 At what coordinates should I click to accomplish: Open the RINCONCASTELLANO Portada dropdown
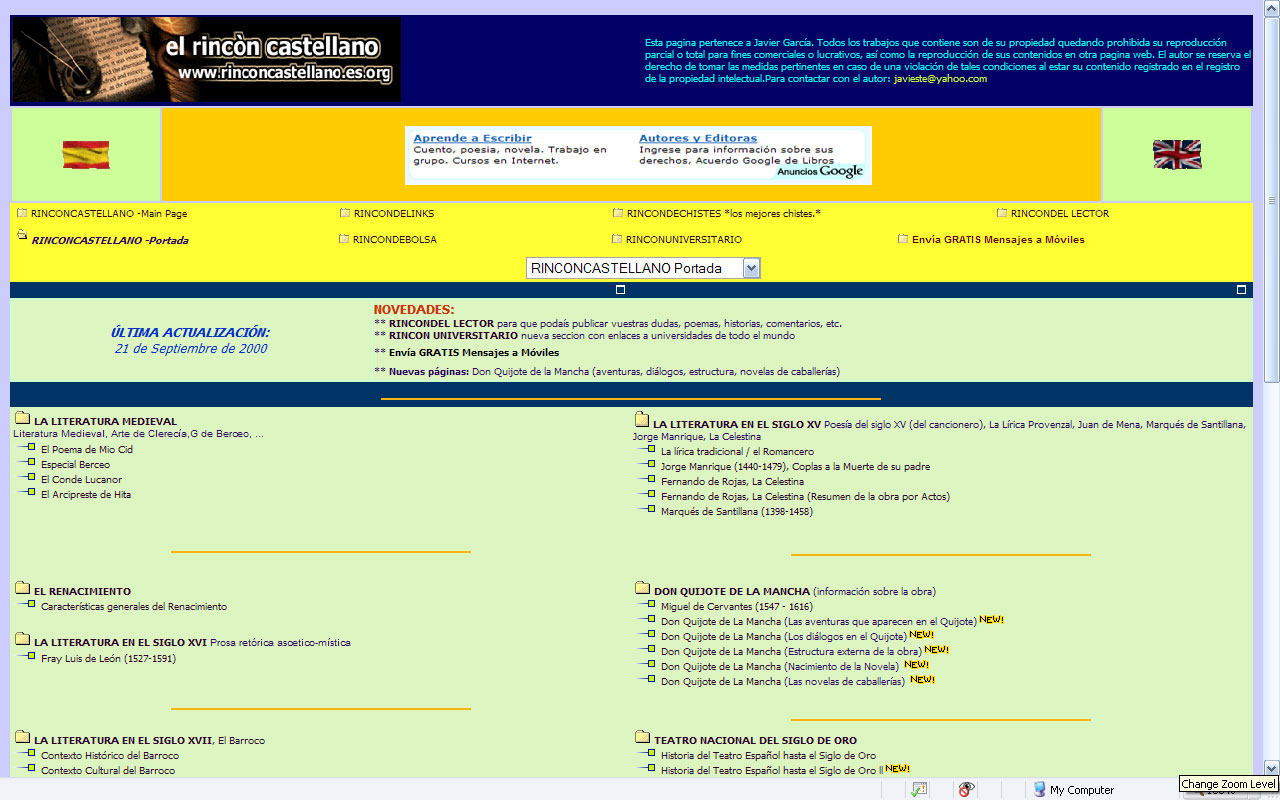point(751,268)
